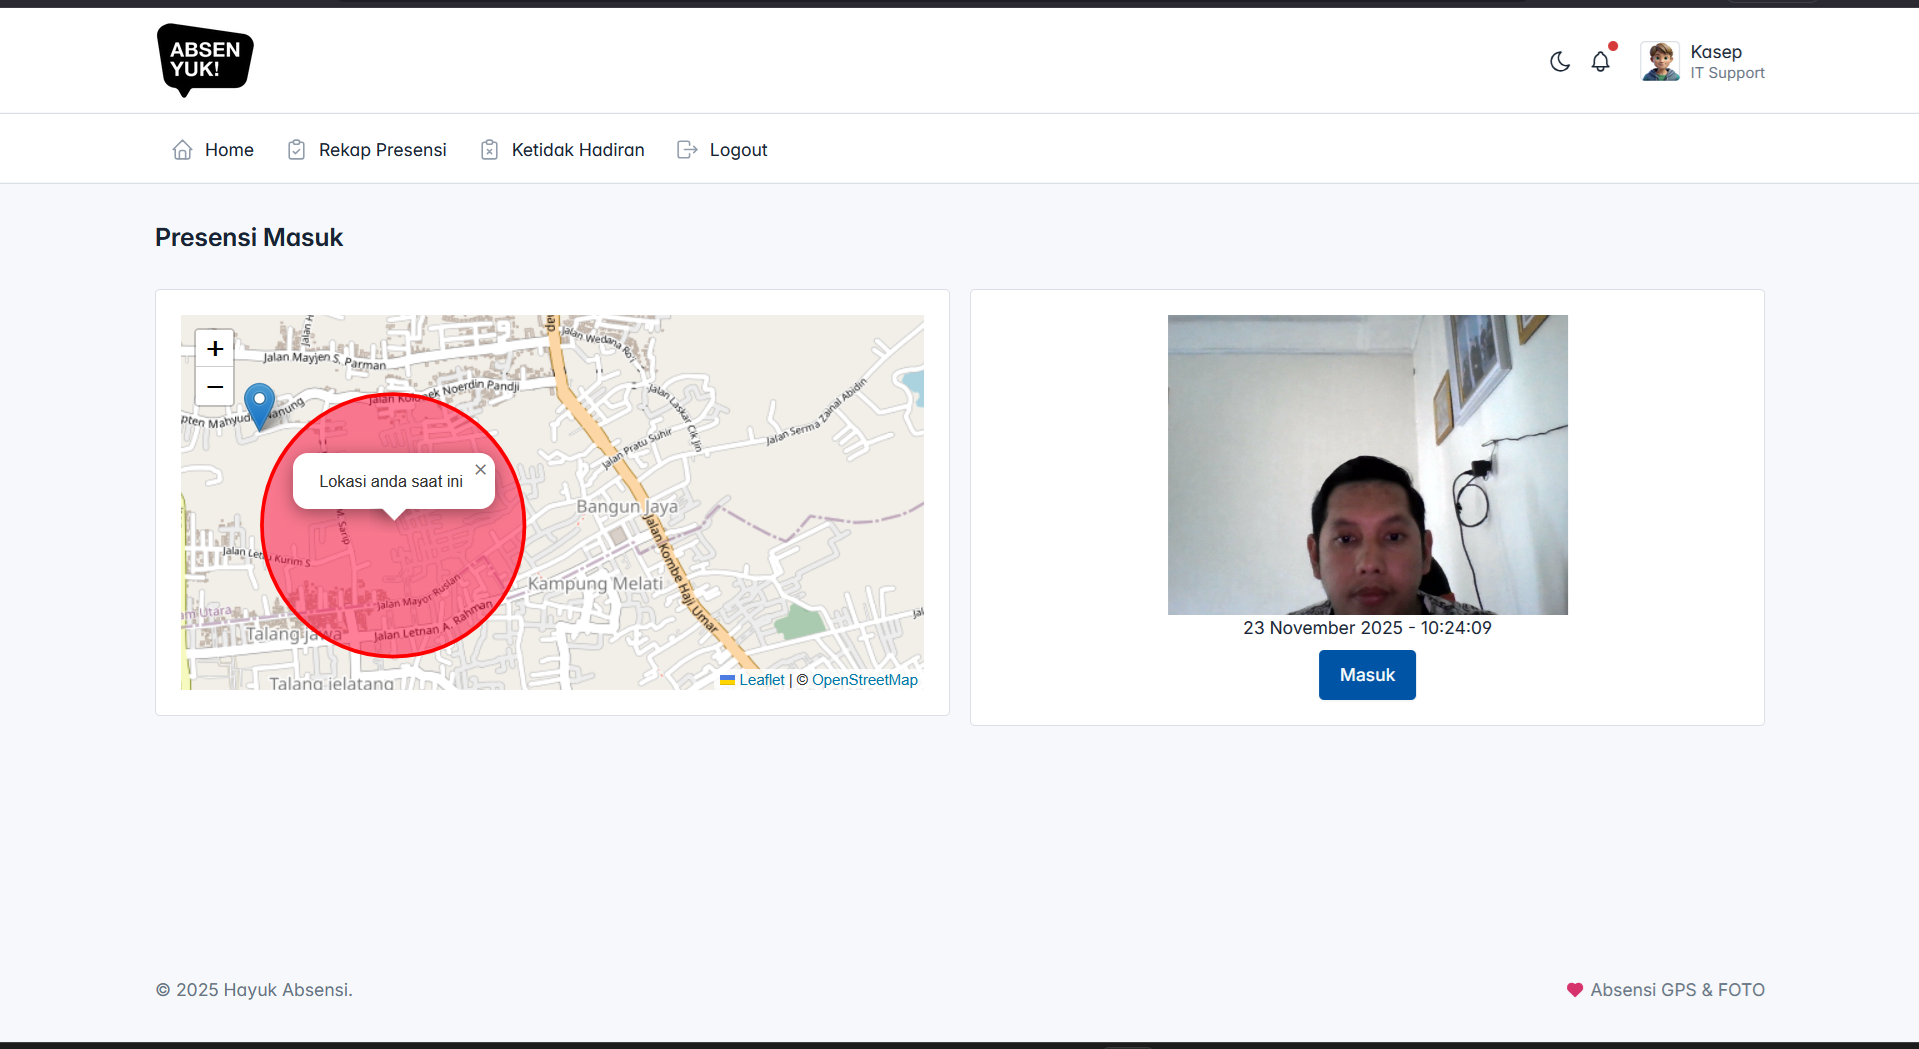
Task: Open the OpenStreetMap attribution link
Action: pyautogui.click(x=865, y=680)
